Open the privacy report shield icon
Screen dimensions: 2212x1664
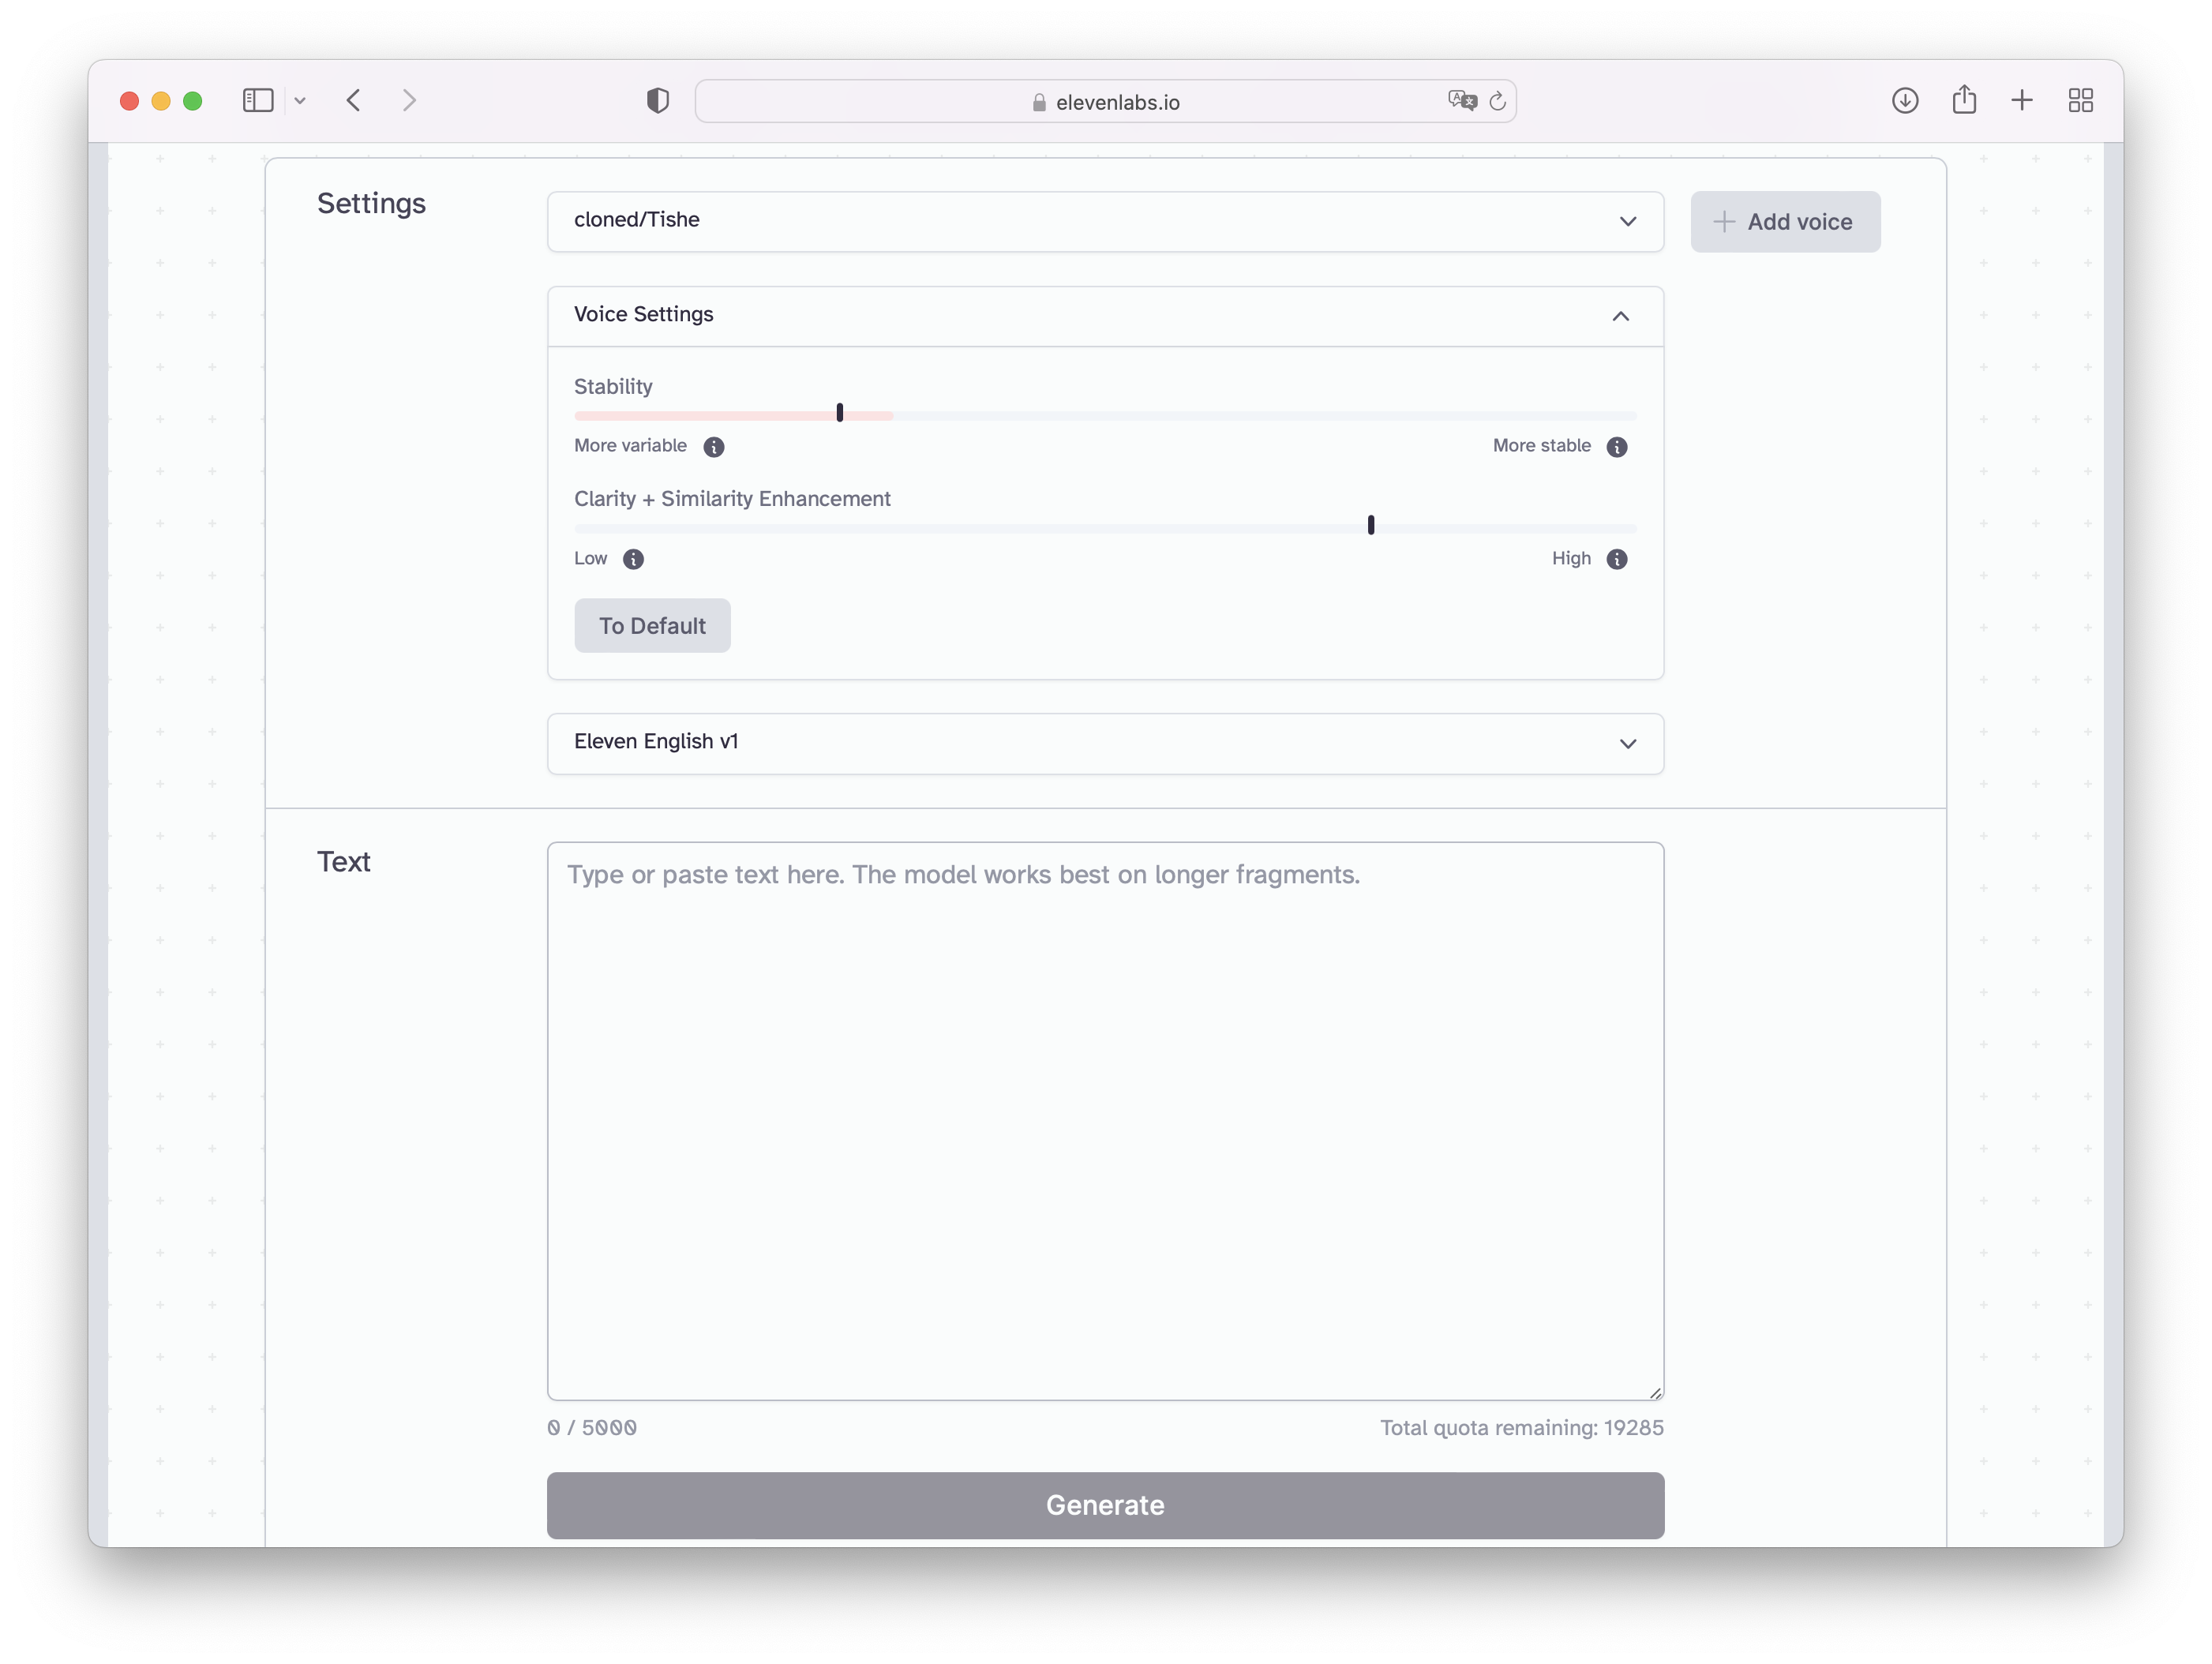657,100
